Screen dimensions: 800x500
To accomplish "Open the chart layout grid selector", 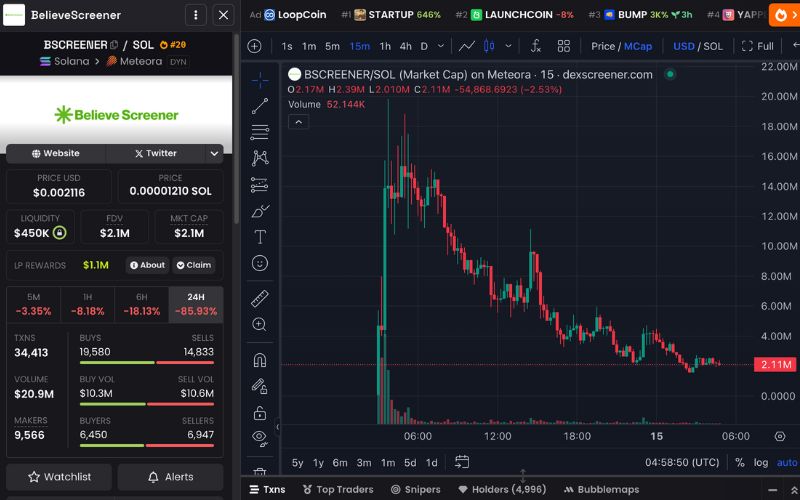I will tap(564, 46).
